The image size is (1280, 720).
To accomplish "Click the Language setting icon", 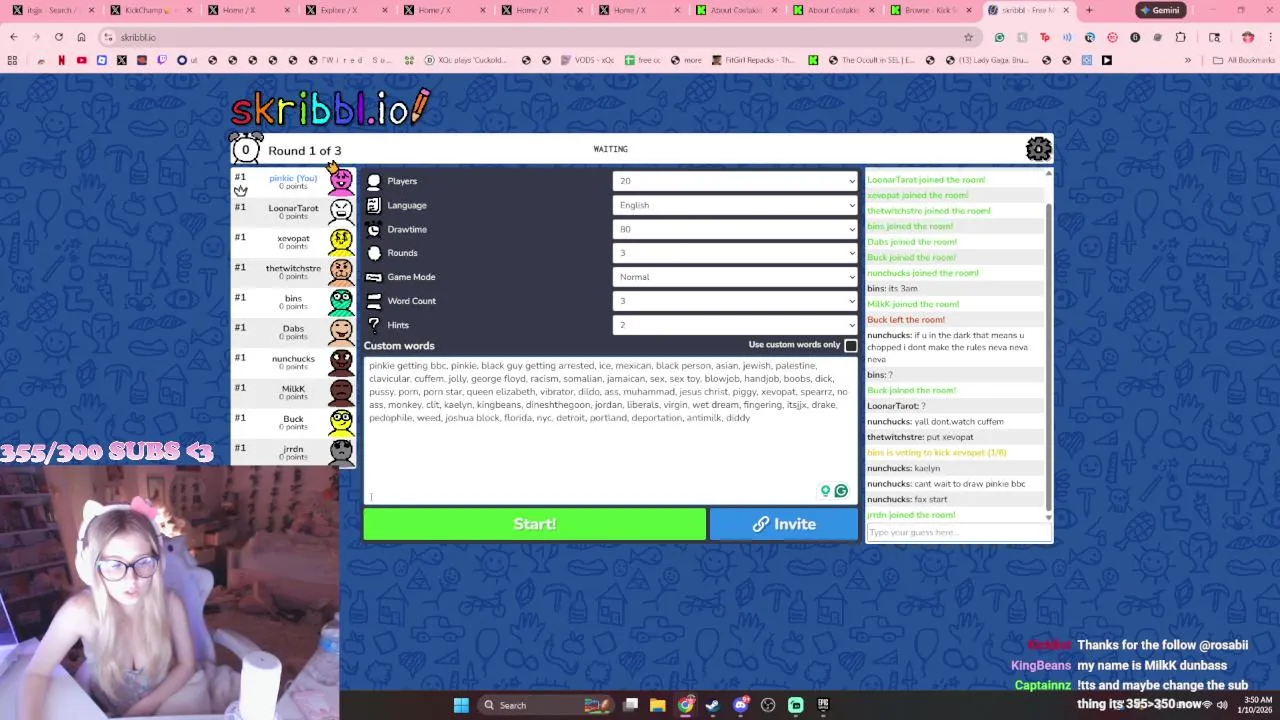I will (374, 205).
